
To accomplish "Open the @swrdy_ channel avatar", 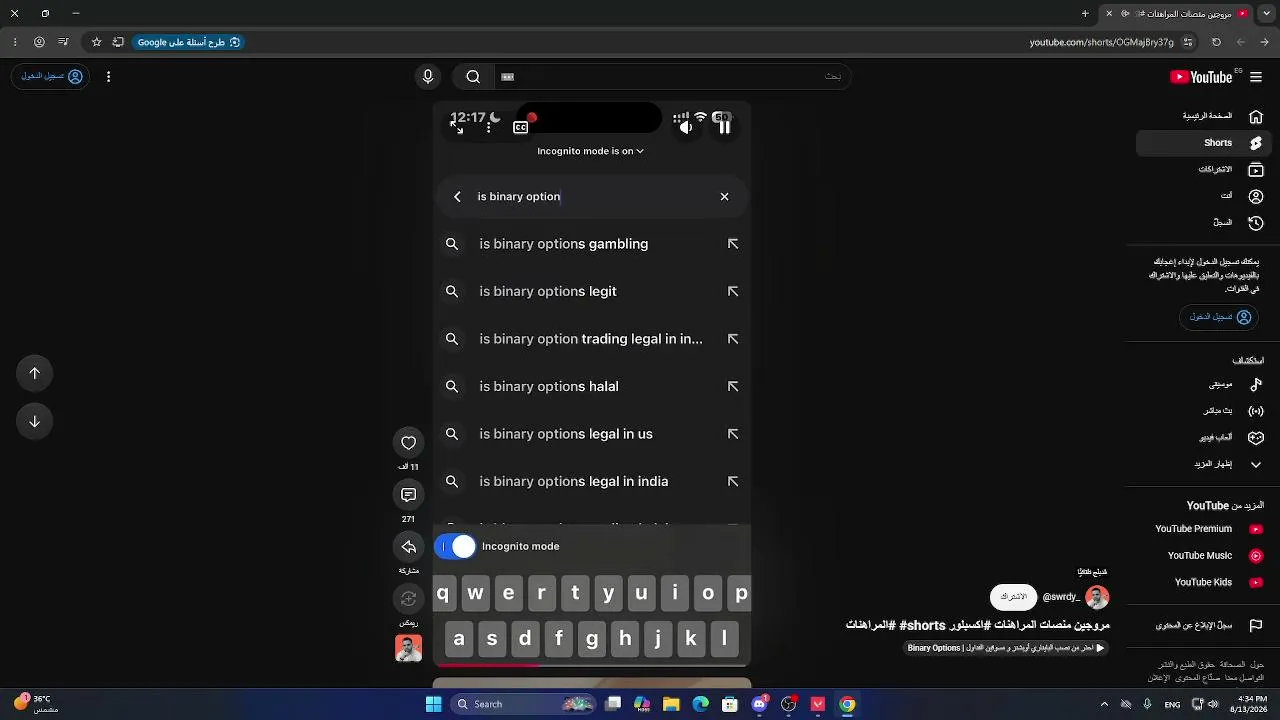I will click(x=1097, y=597).
